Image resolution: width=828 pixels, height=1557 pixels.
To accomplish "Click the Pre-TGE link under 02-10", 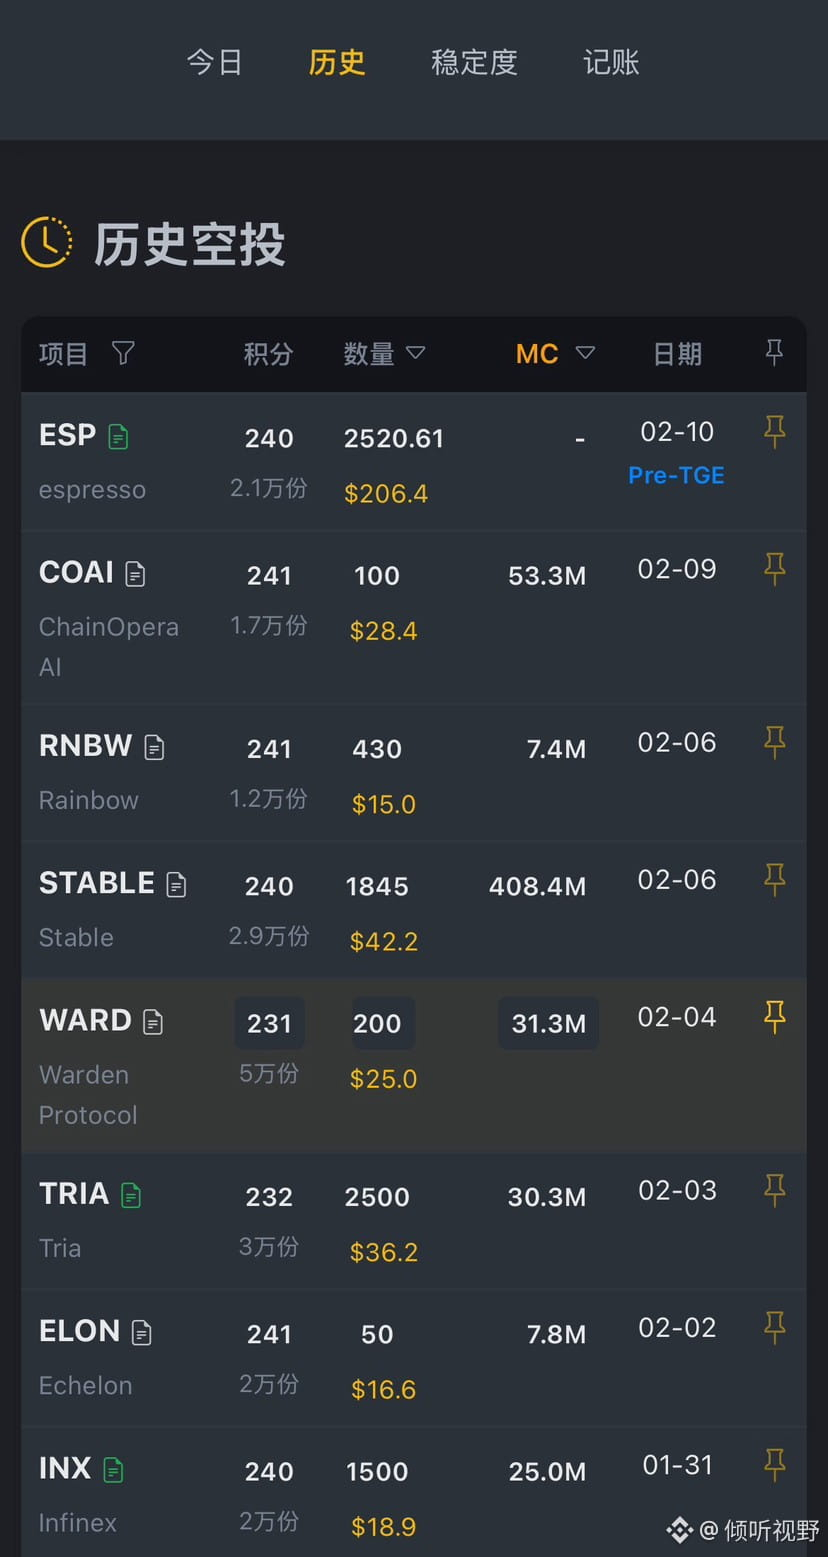I will click(676, 475).
